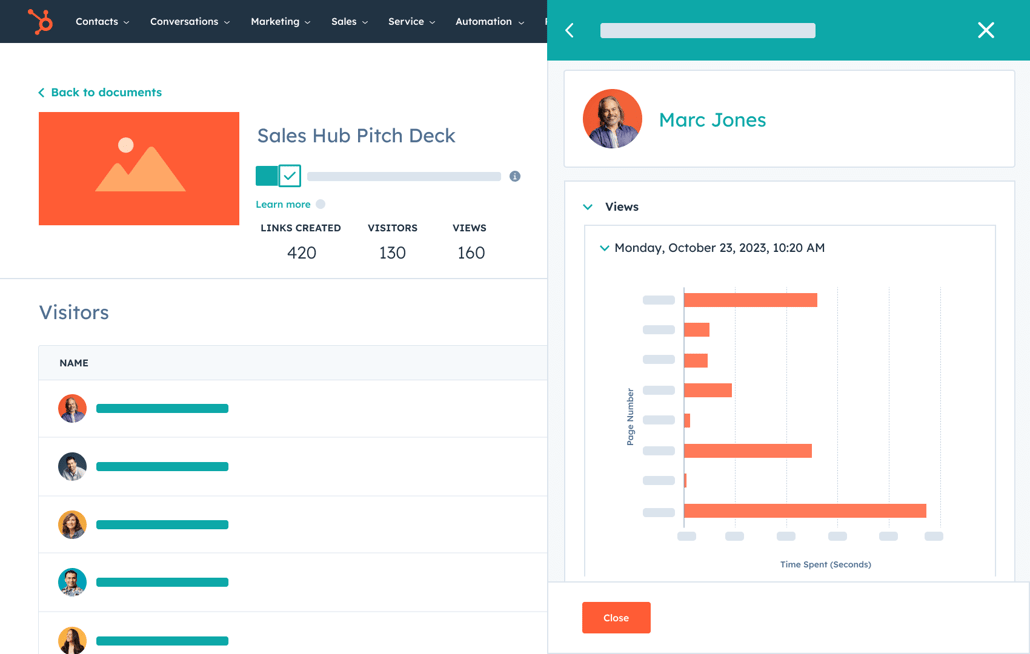
Task: Click the back arrow in the teal panel header
Action: coord(569,30)
